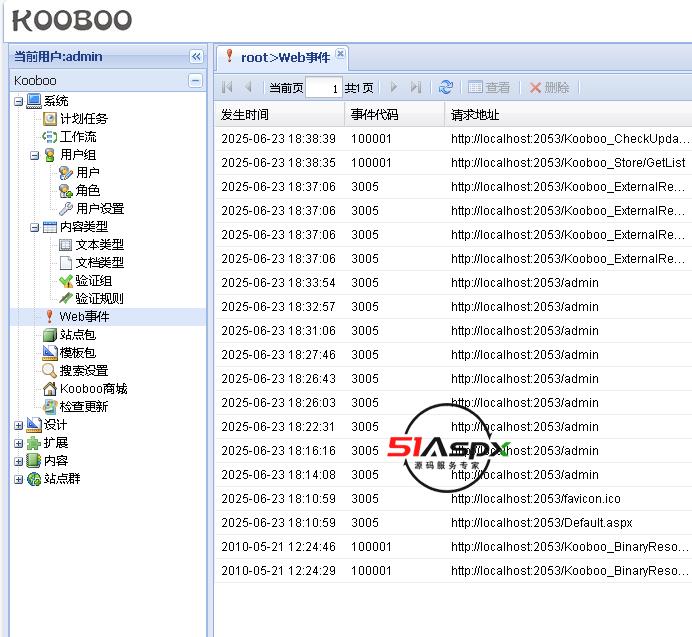Click the 用户 person icon

(x=66, y=173)
